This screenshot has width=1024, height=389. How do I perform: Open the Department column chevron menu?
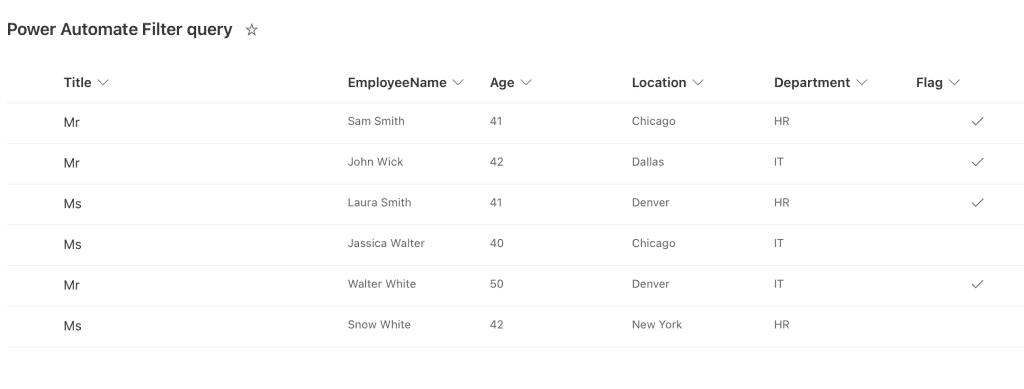pos(861,82)
